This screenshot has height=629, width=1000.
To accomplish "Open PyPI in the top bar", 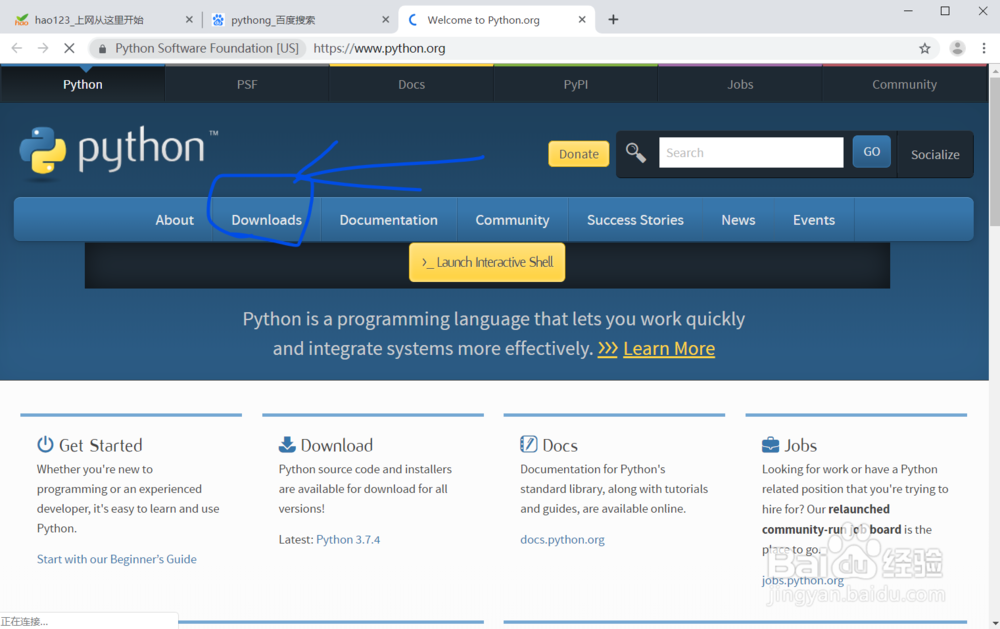I will click(x=576, y=84).
